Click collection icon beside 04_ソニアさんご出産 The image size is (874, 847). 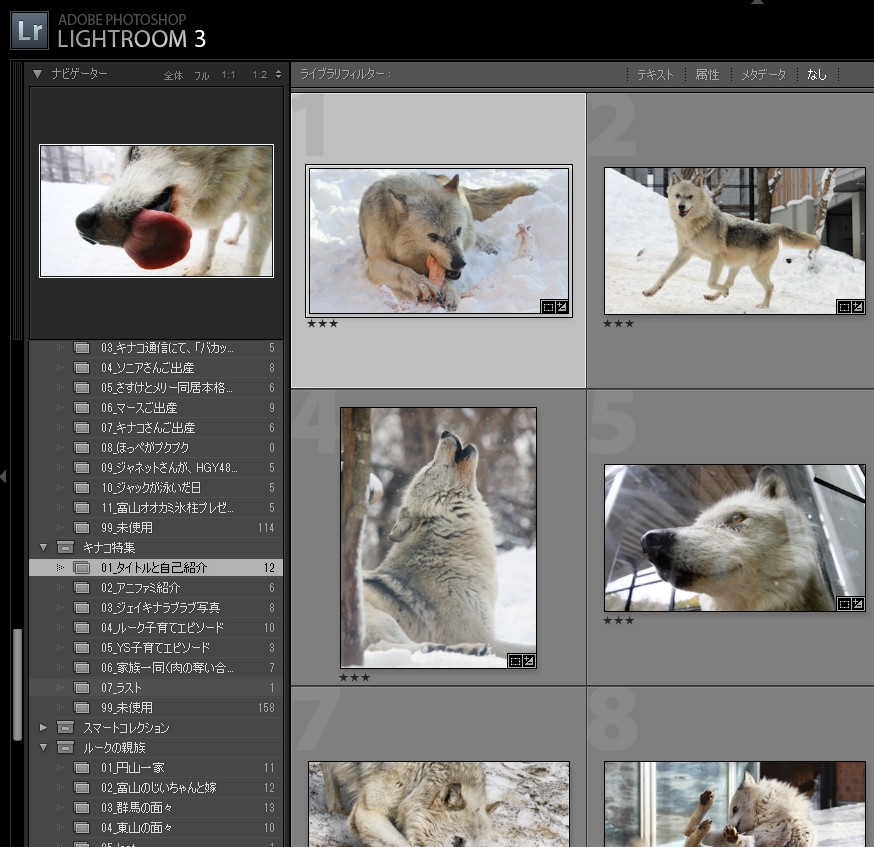(x=82, y=368)
